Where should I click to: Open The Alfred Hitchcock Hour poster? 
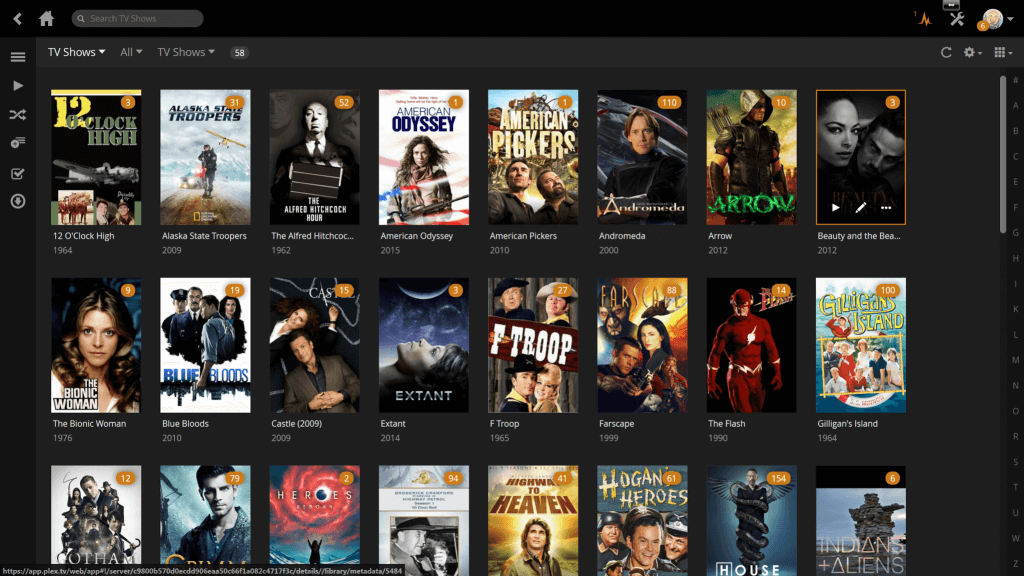[x=314, y=157]
